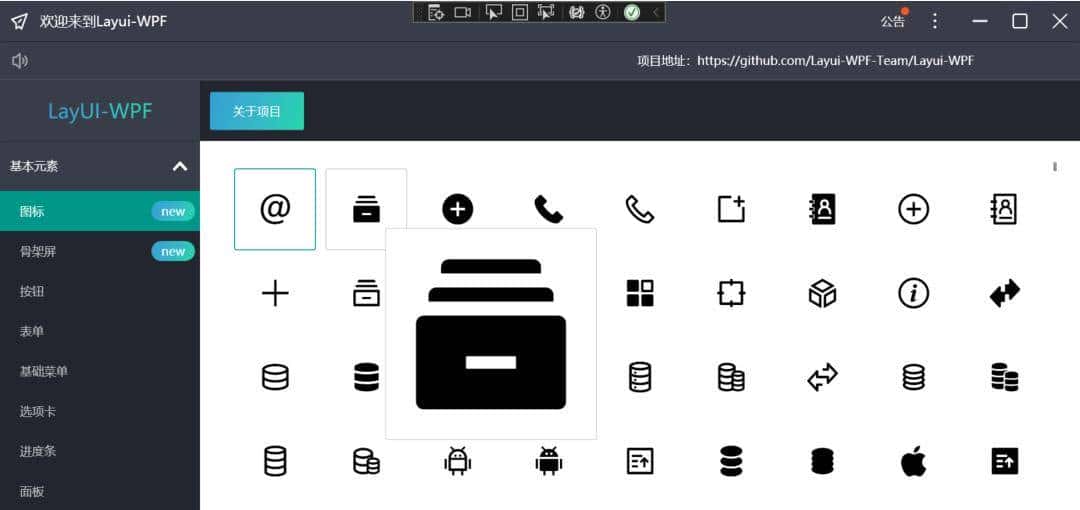Click the outlined phone handset icon
Image resolution: width=1080 pixels, height=510 pixels.
pyautogui.click(x=640, y=209)
